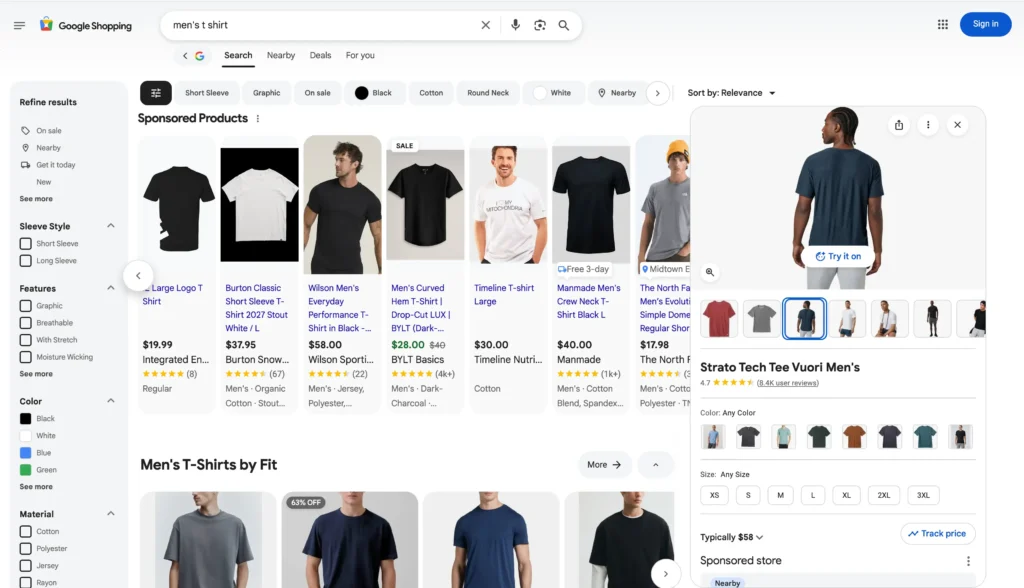Screen dimensions: 1024x588
Task: Collapse the Sleeve Style section
Action: click(110, 225)
